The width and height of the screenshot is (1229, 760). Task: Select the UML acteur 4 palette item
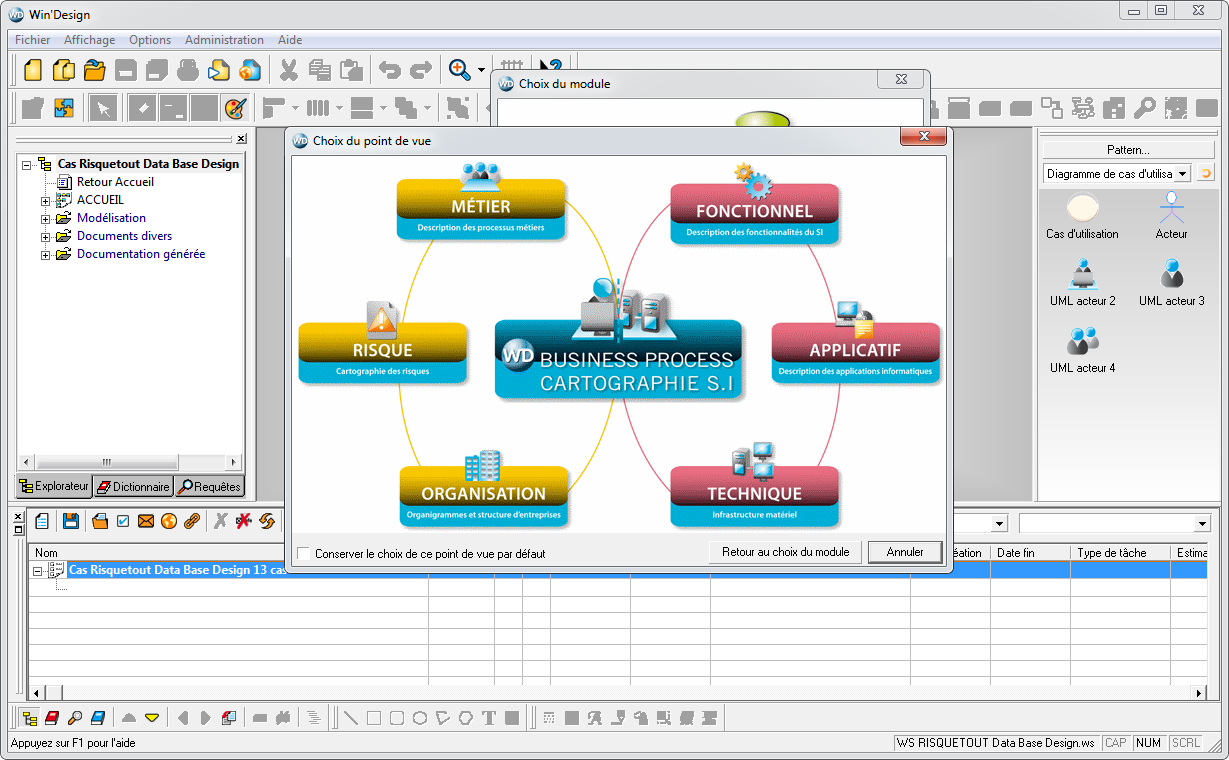(x=1082, y=350)
